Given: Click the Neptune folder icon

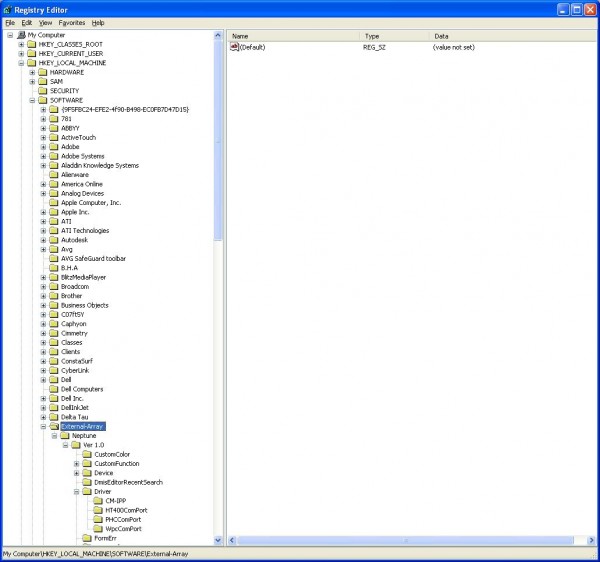Looking at the screenshot, I should [65, 436].
